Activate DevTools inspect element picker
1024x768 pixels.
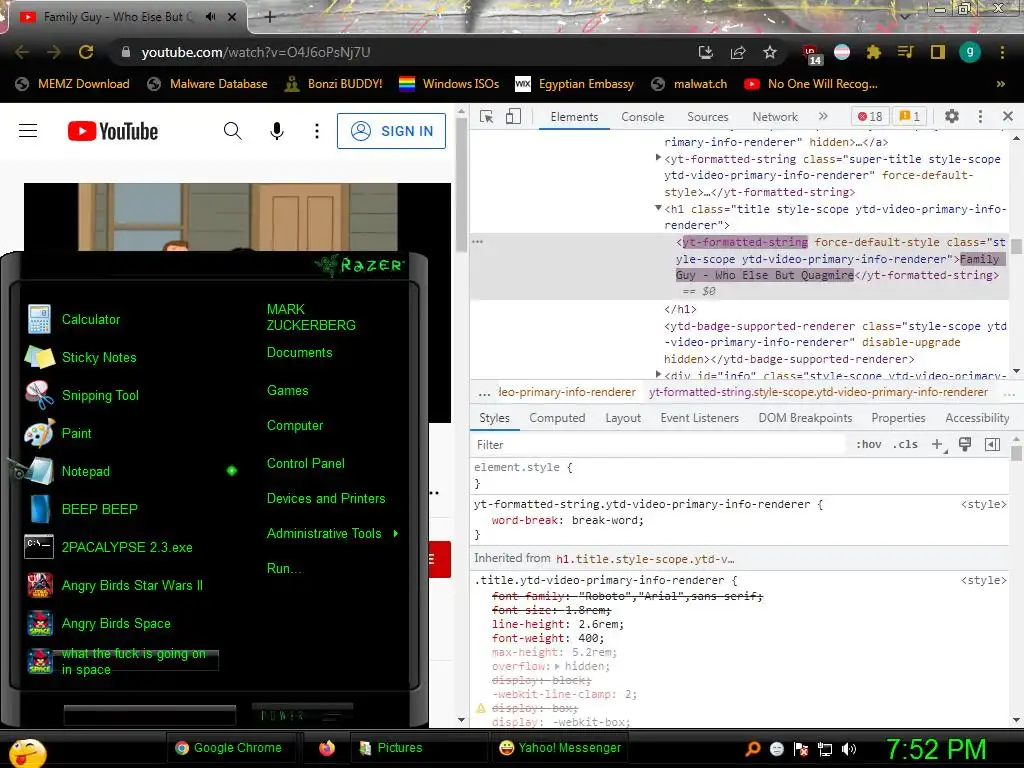coord(487,116)
